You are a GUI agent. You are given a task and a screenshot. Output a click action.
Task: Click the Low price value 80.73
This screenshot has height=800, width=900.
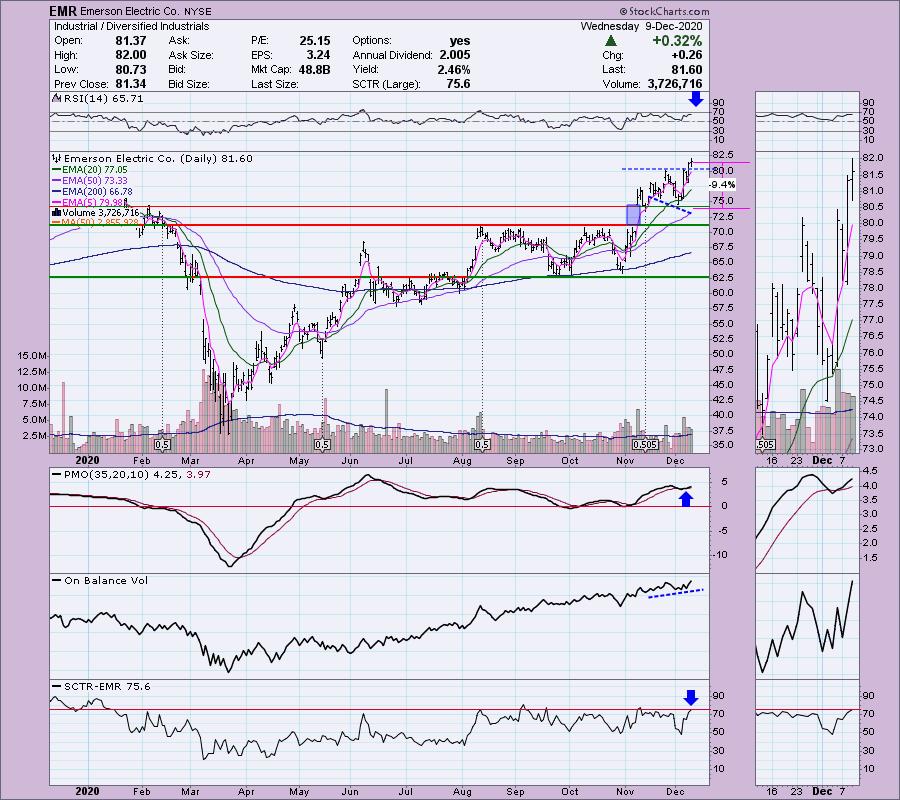[x=131, y=69]
